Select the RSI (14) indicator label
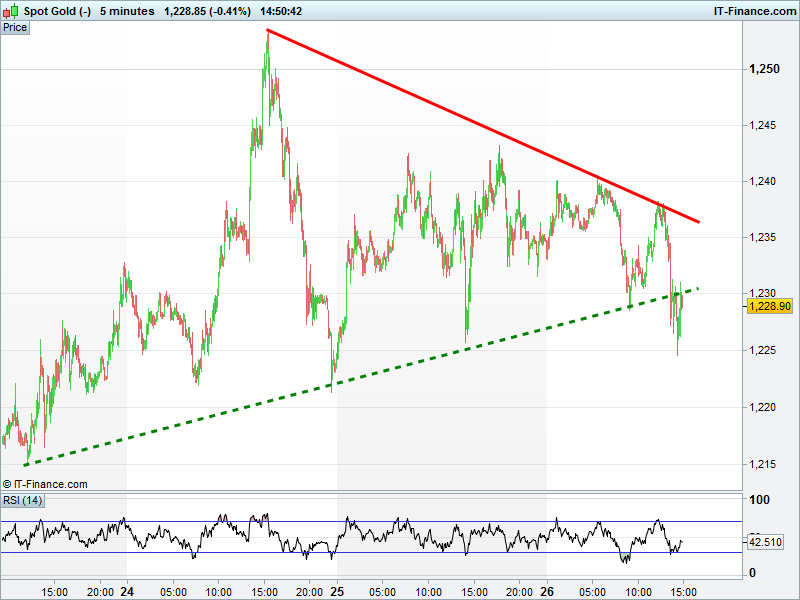This screenshot has width=800, height=600. point(22,500)
